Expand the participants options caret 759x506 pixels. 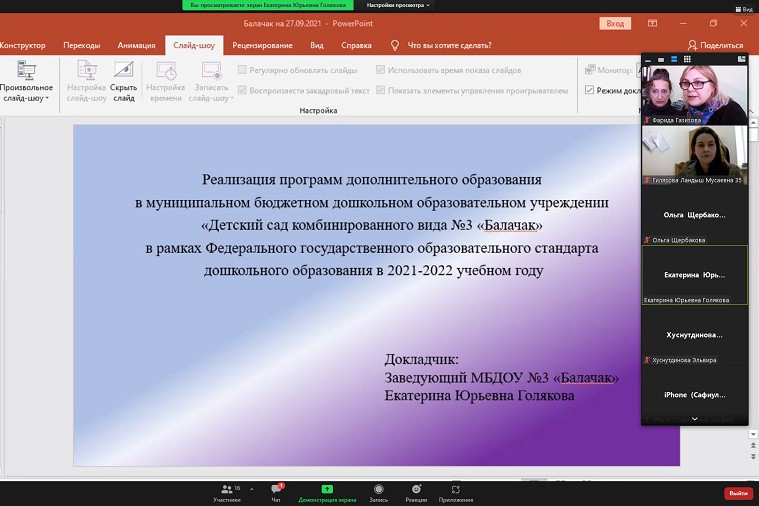pos(252,490)
